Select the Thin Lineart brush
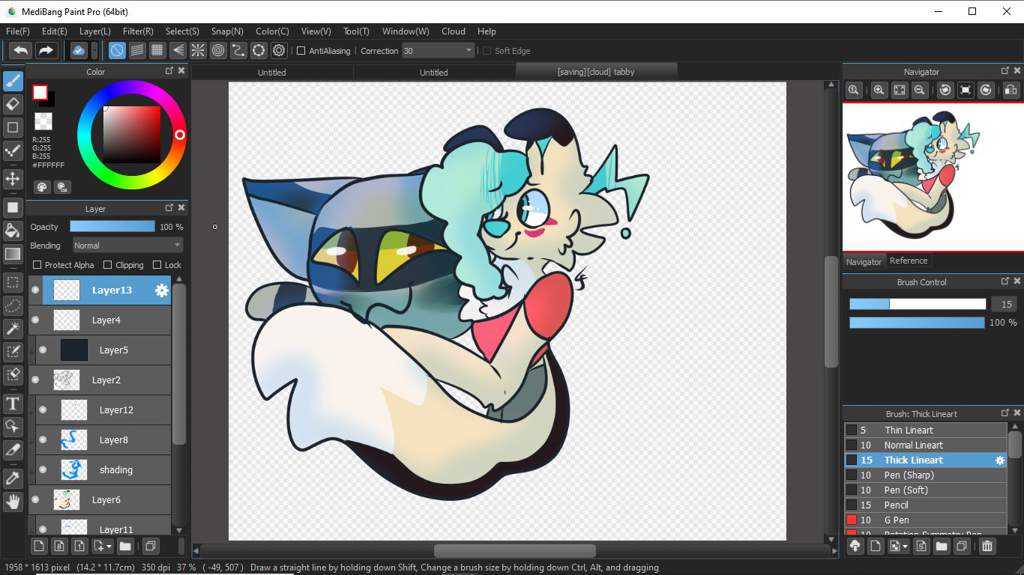The height and width of the screenshot is (575, 1024). 926,430
